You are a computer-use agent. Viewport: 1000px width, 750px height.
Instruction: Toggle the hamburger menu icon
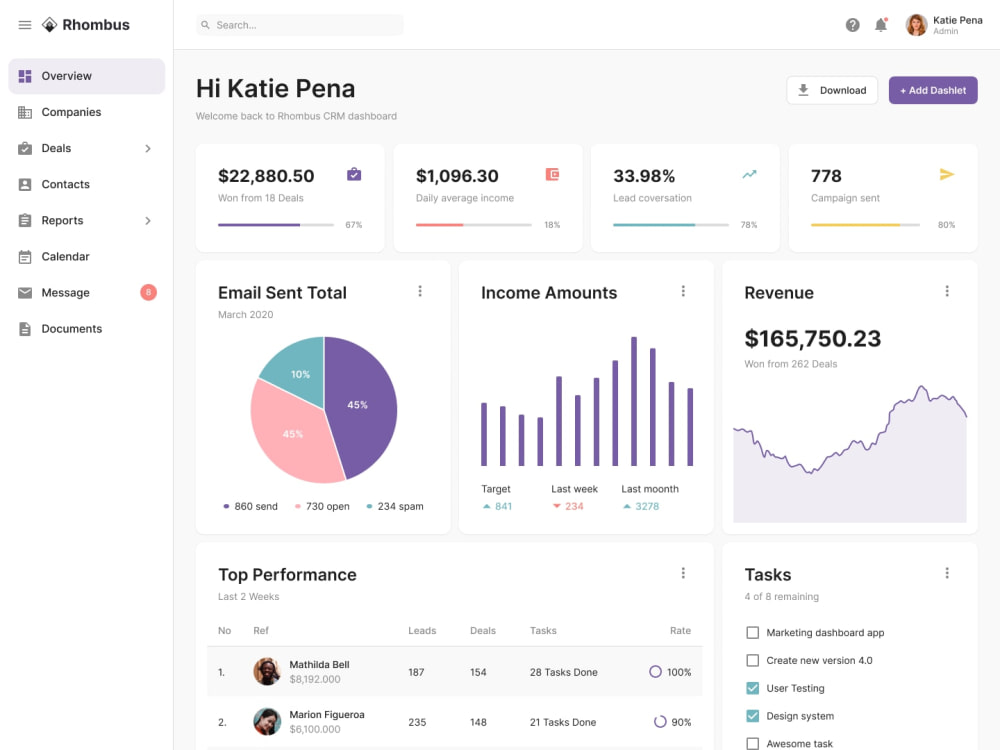25,25
